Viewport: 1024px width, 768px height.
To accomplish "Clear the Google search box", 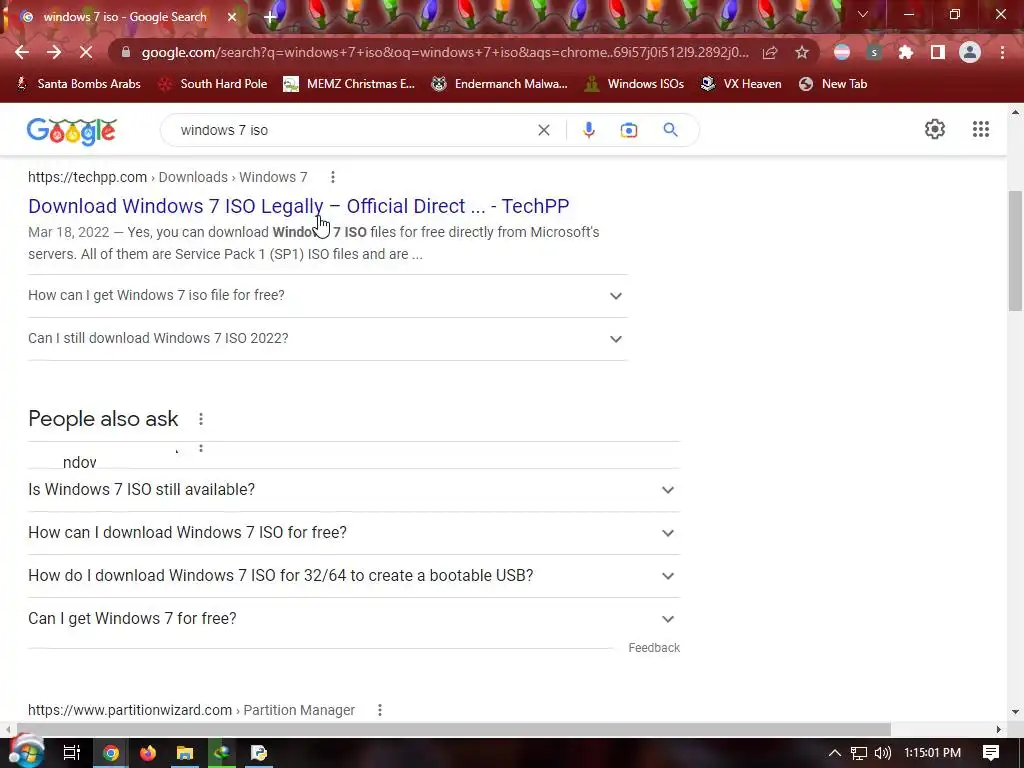I will [x=543, y=130].
